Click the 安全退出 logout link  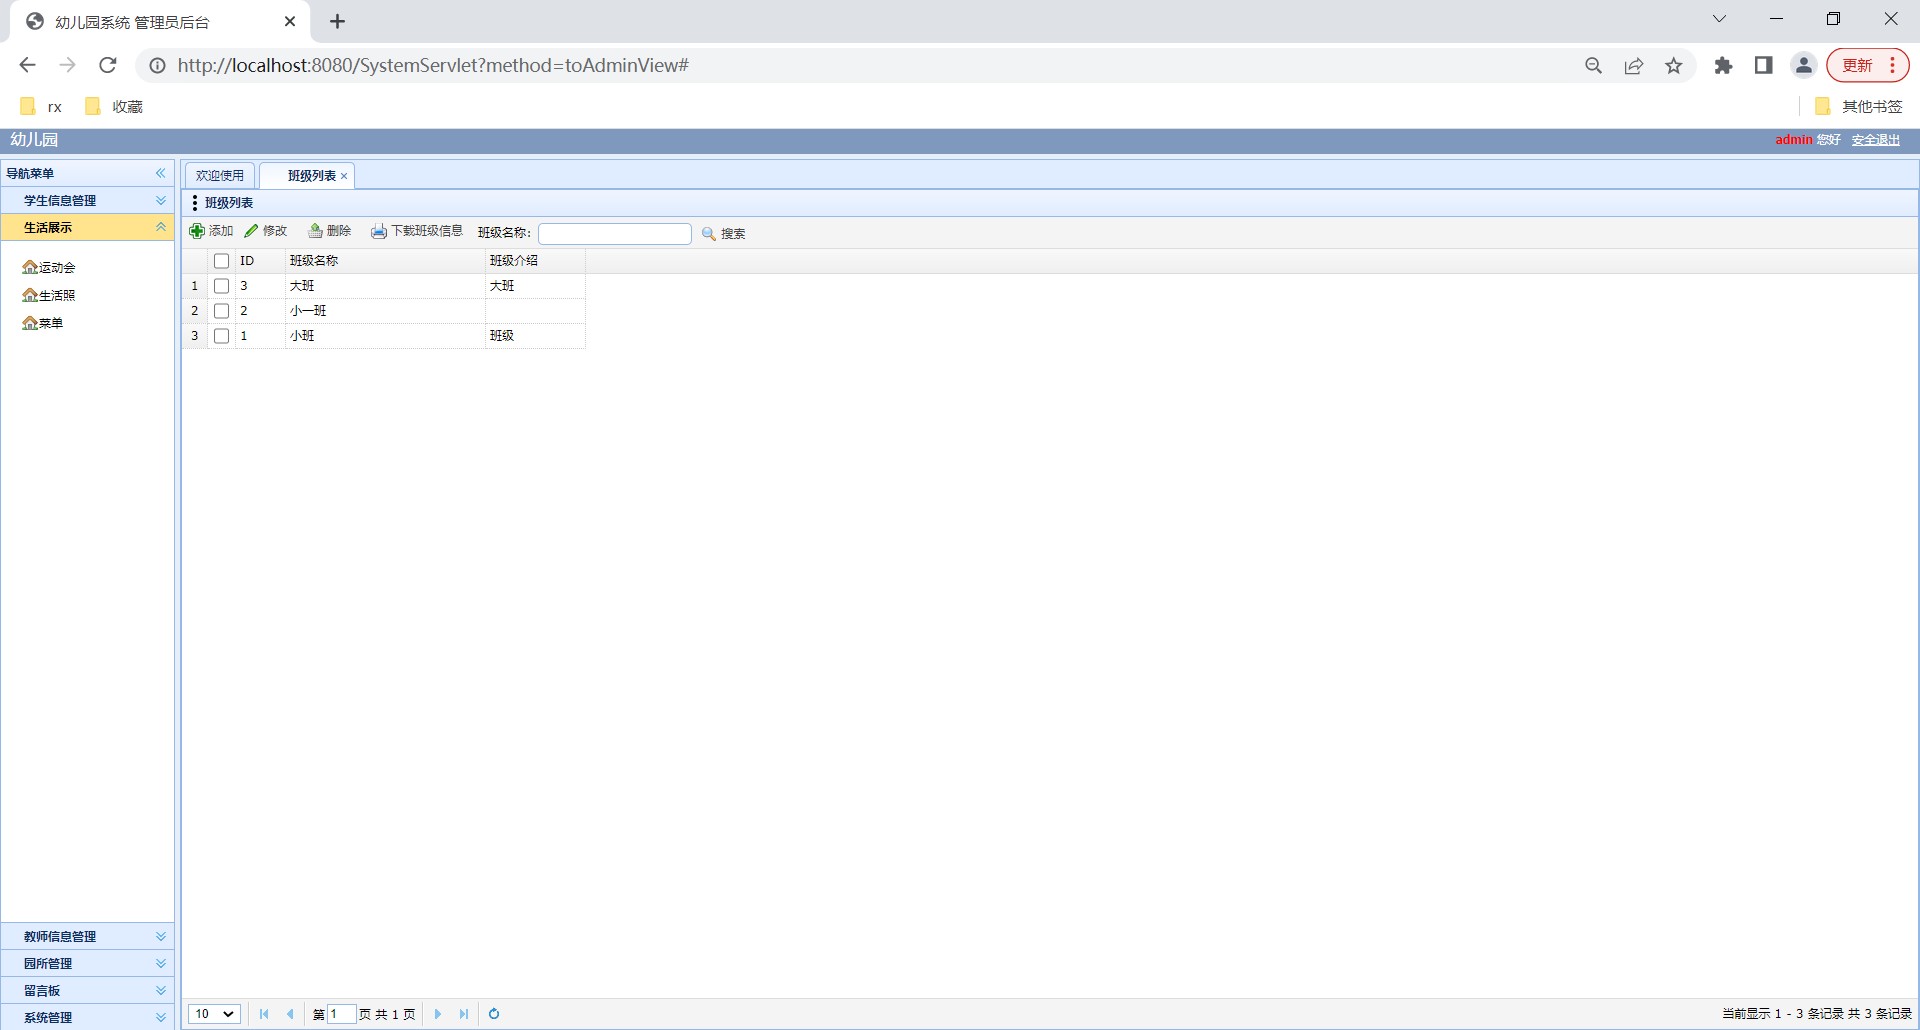tap(1875, 140)
